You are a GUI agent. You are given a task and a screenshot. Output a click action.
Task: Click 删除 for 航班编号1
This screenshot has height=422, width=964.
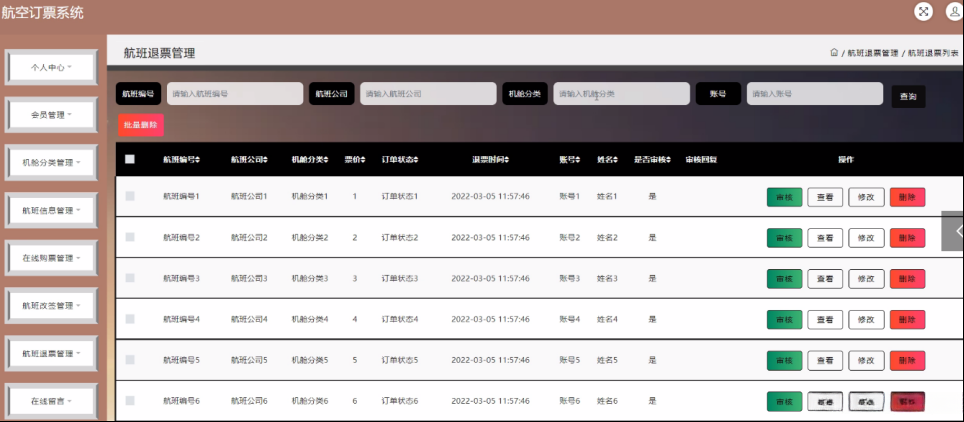907,197
